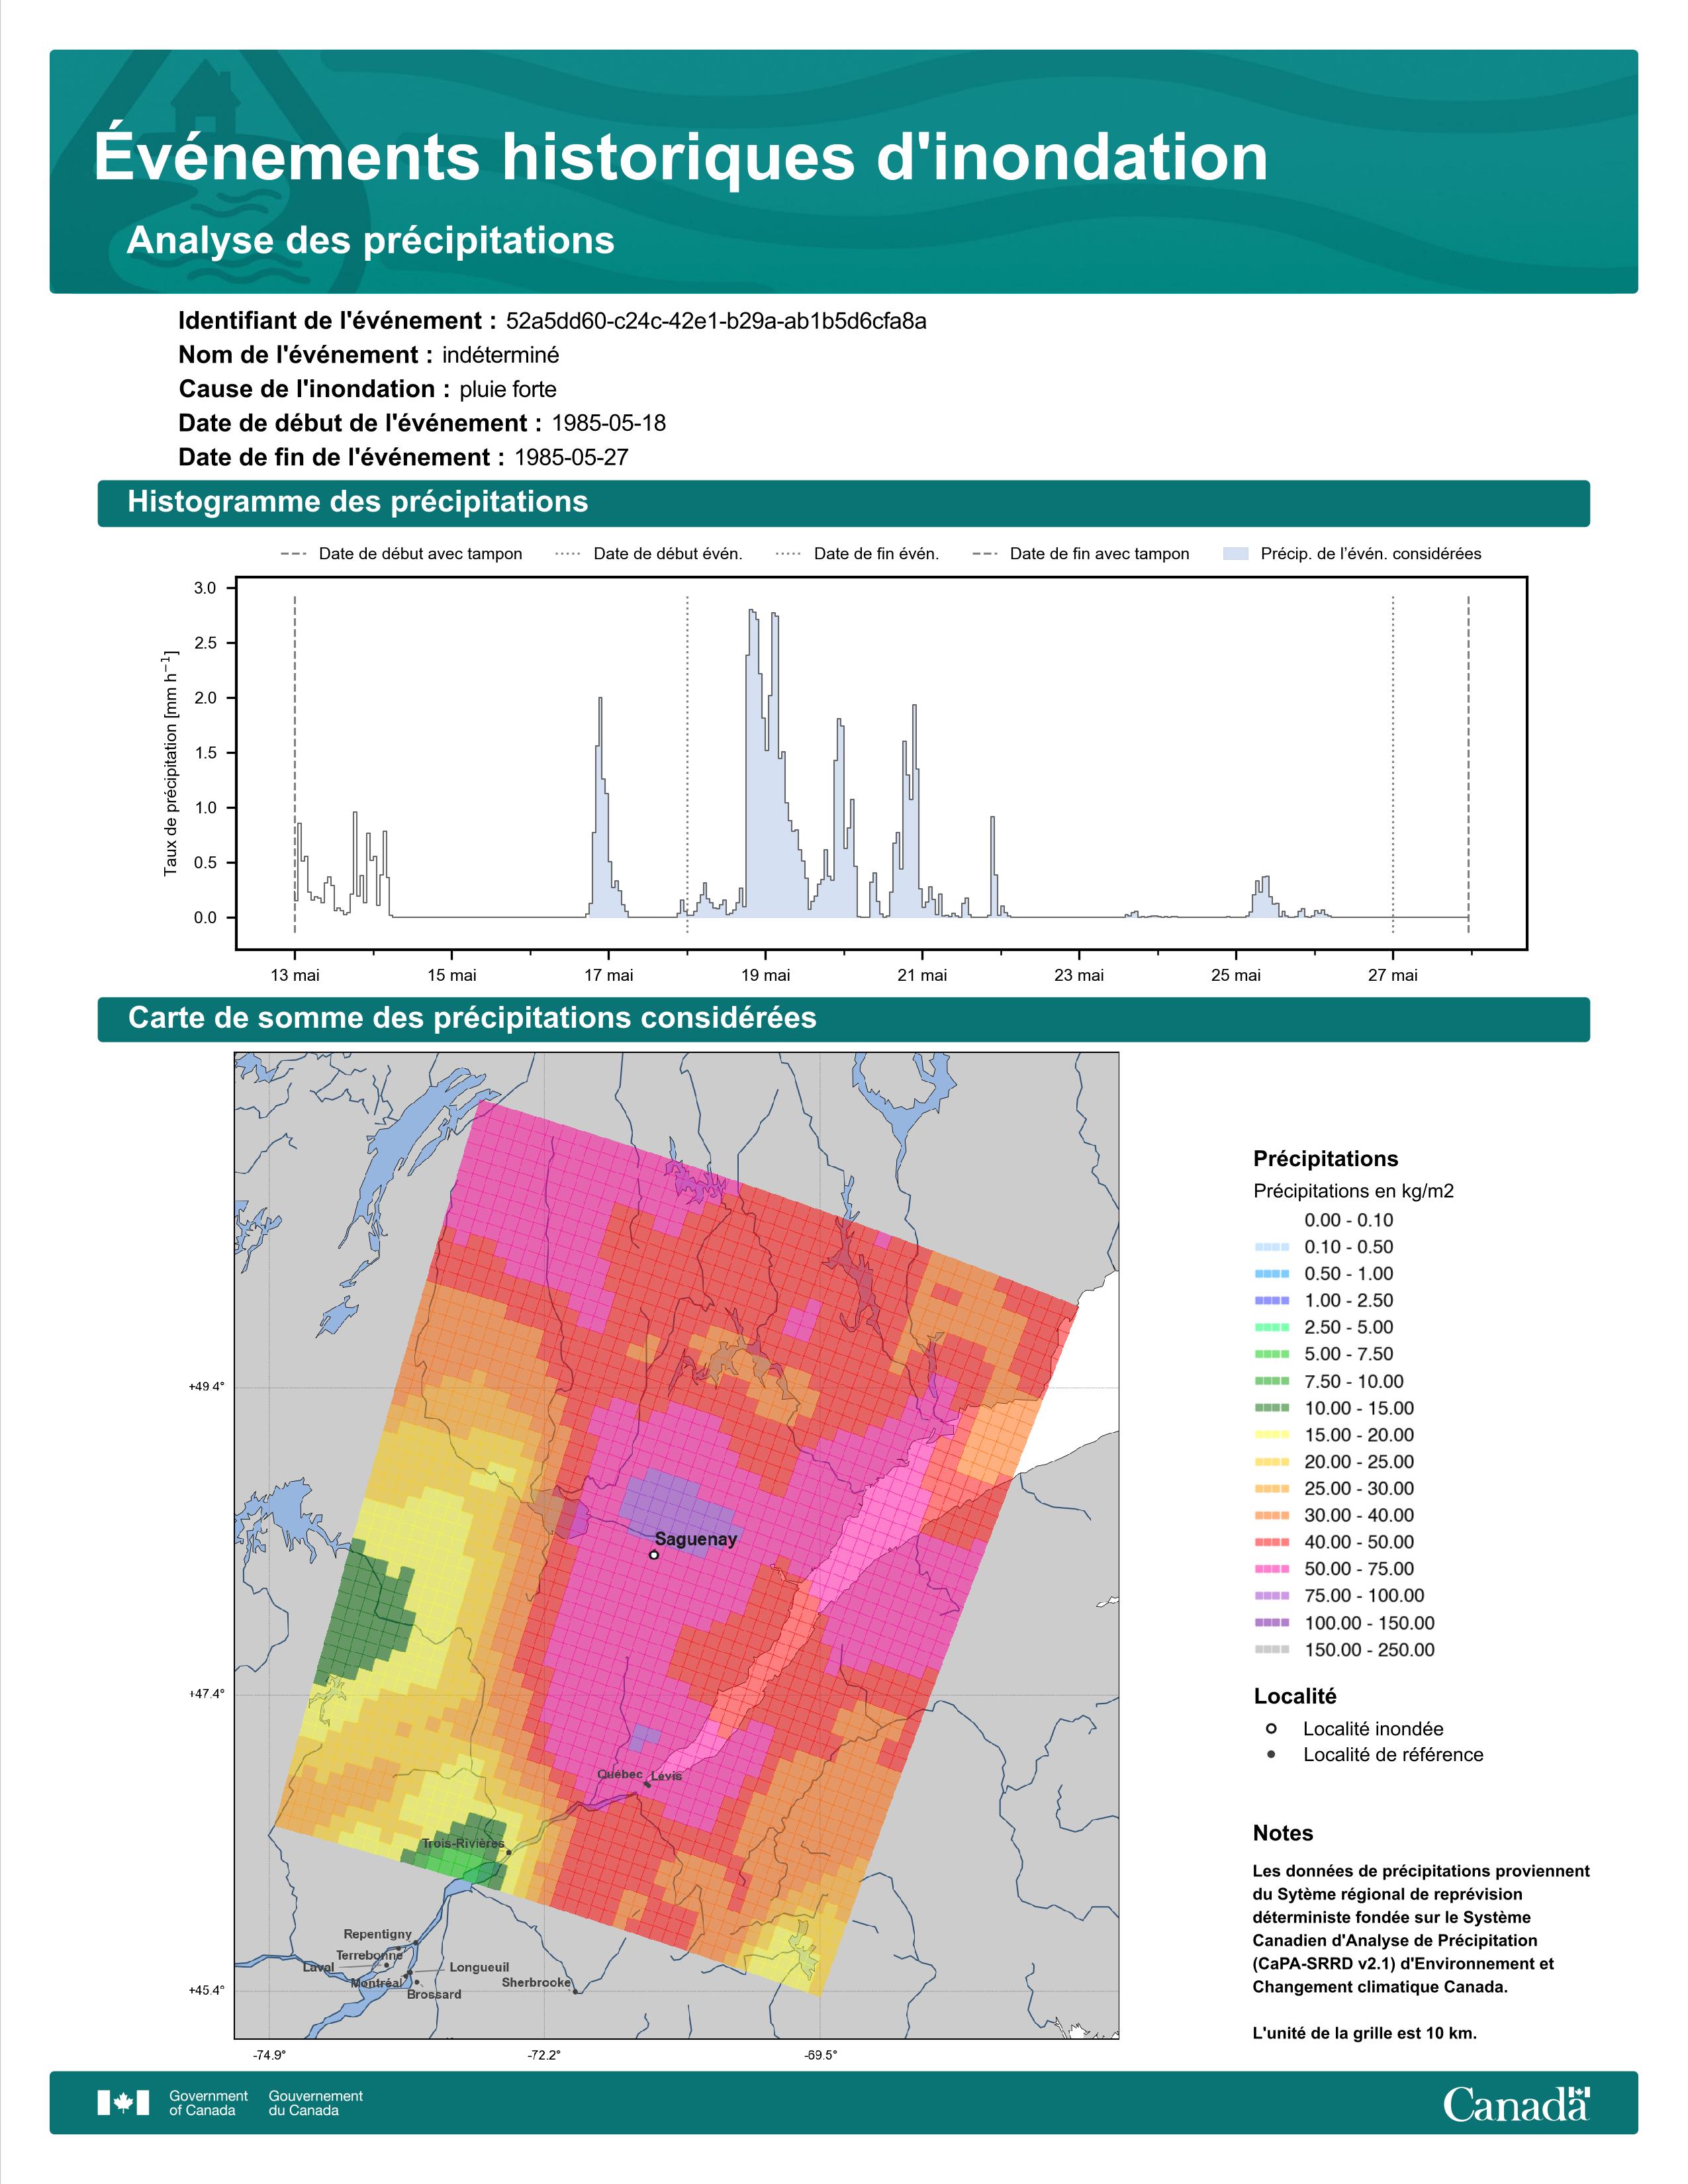The image size is (1688, 2184).
Task: Click the 0.50 - 1.00 legend color swatch
Action: point(1272,1274)
